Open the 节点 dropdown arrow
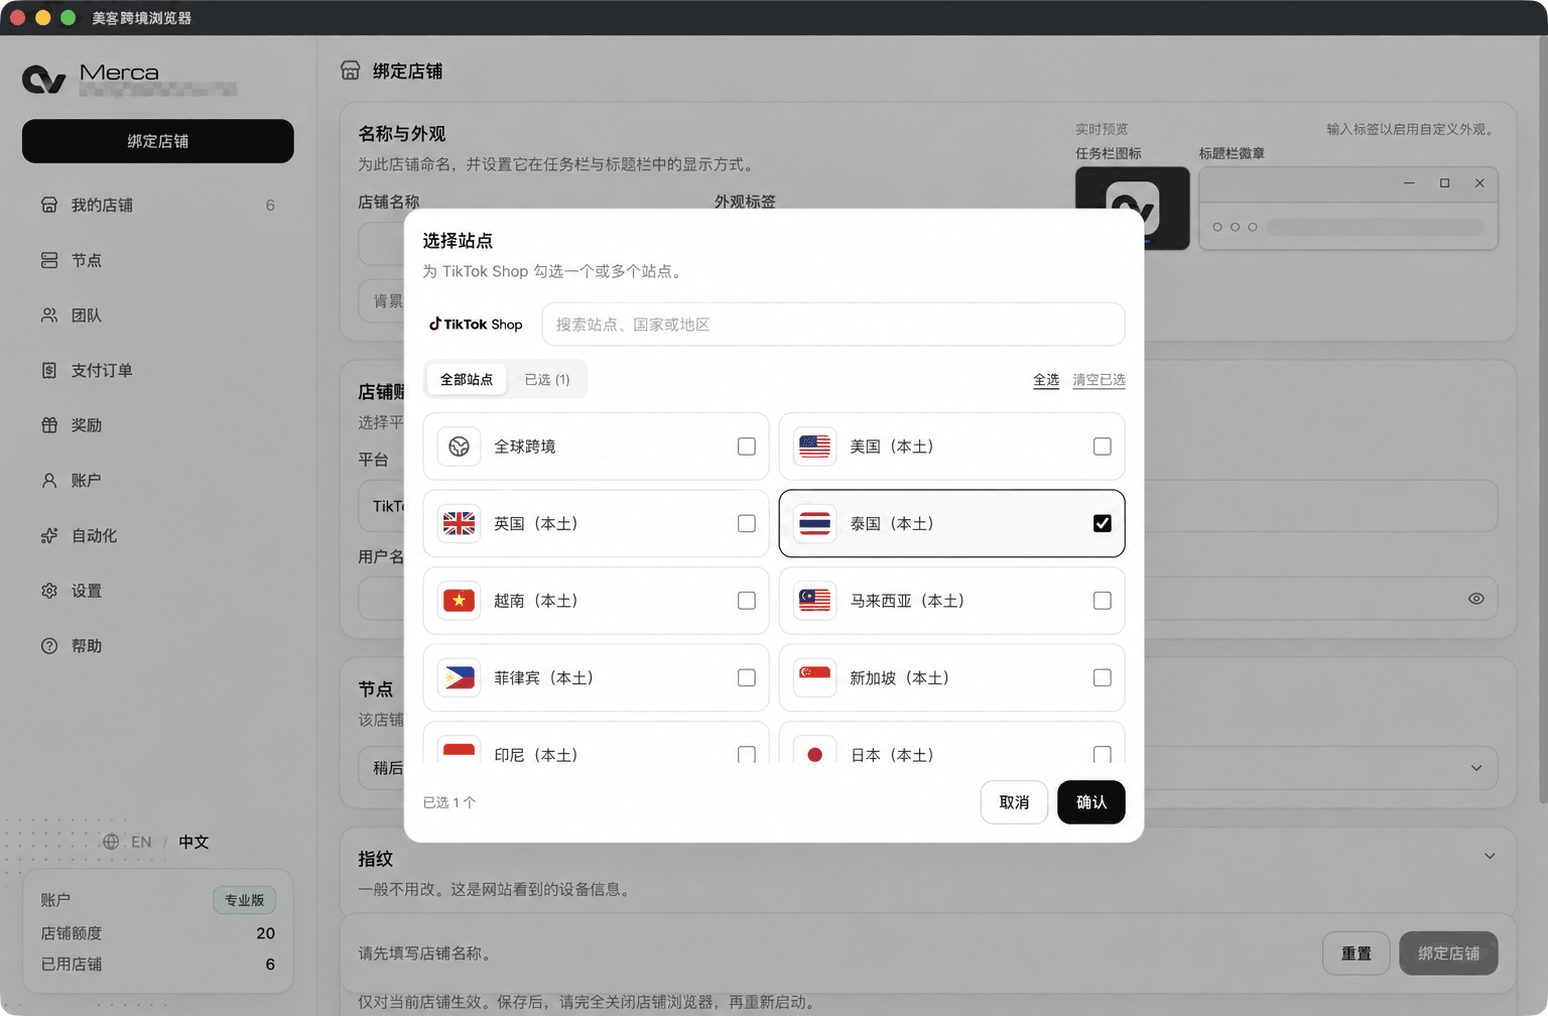The width and height of the screenshot is (1548, 1016). (x=1476, y=768)
